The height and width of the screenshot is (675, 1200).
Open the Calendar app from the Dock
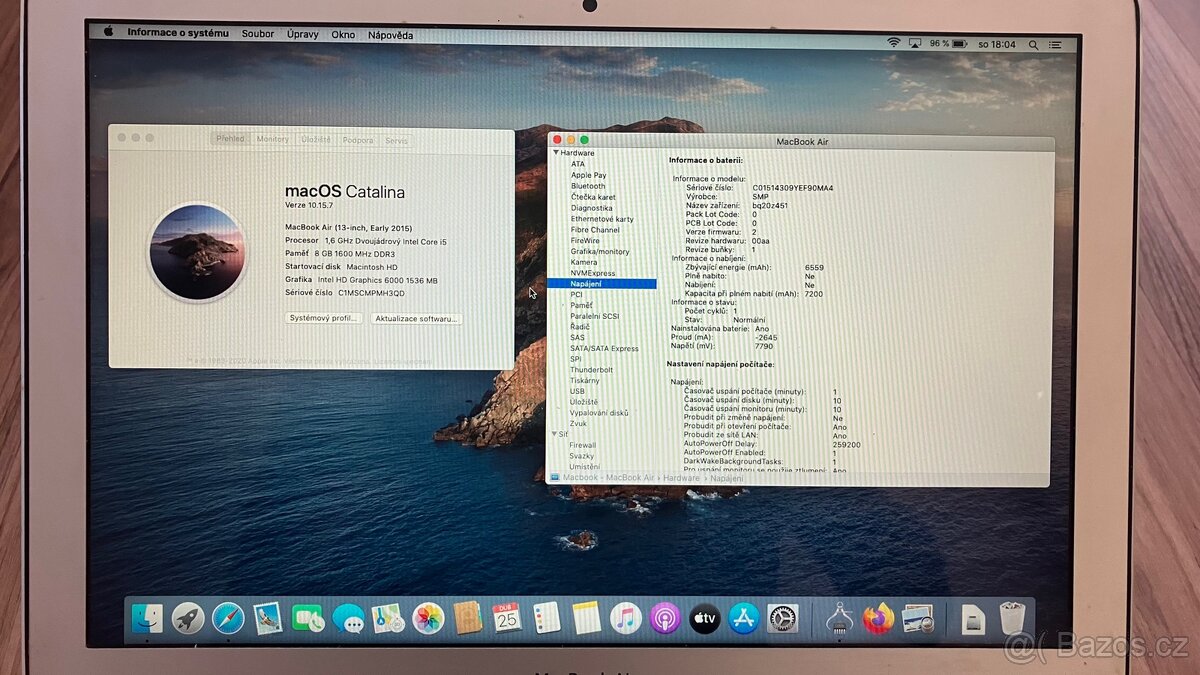[x=506, y=620]
